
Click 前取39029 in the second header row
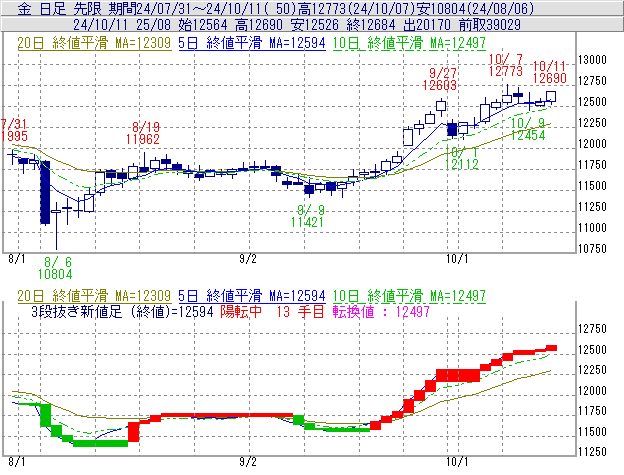pyautogui.click(x=489, y=25)
